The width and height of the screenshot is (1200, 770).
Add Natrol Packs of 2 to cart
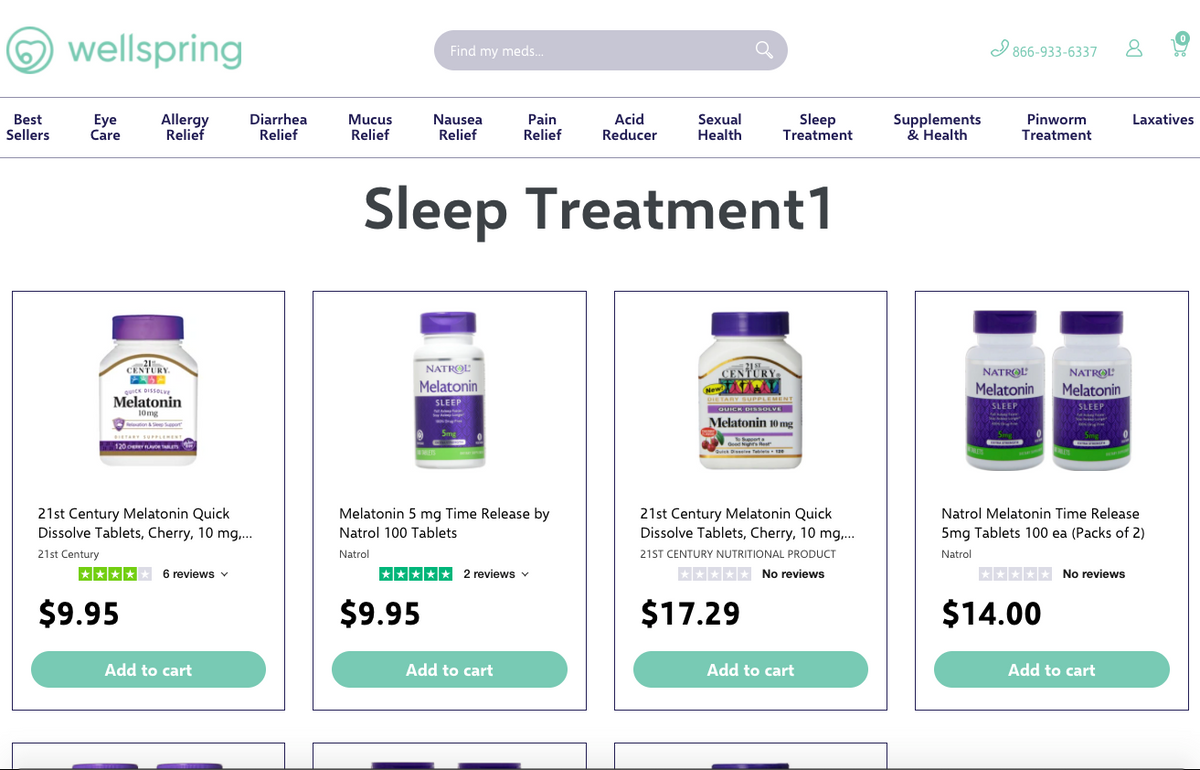coord(1051,670)
